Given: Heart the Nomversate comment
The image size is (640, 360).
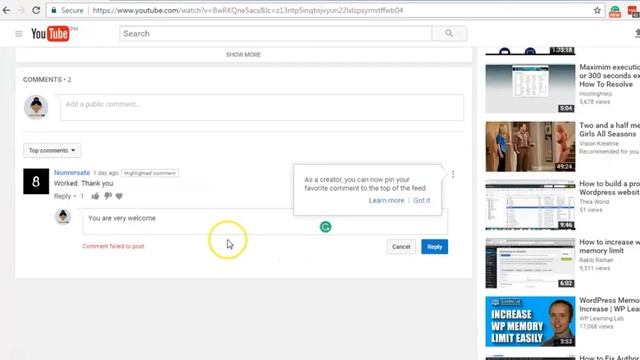Looking at the screenshot, I should (119, 196).
